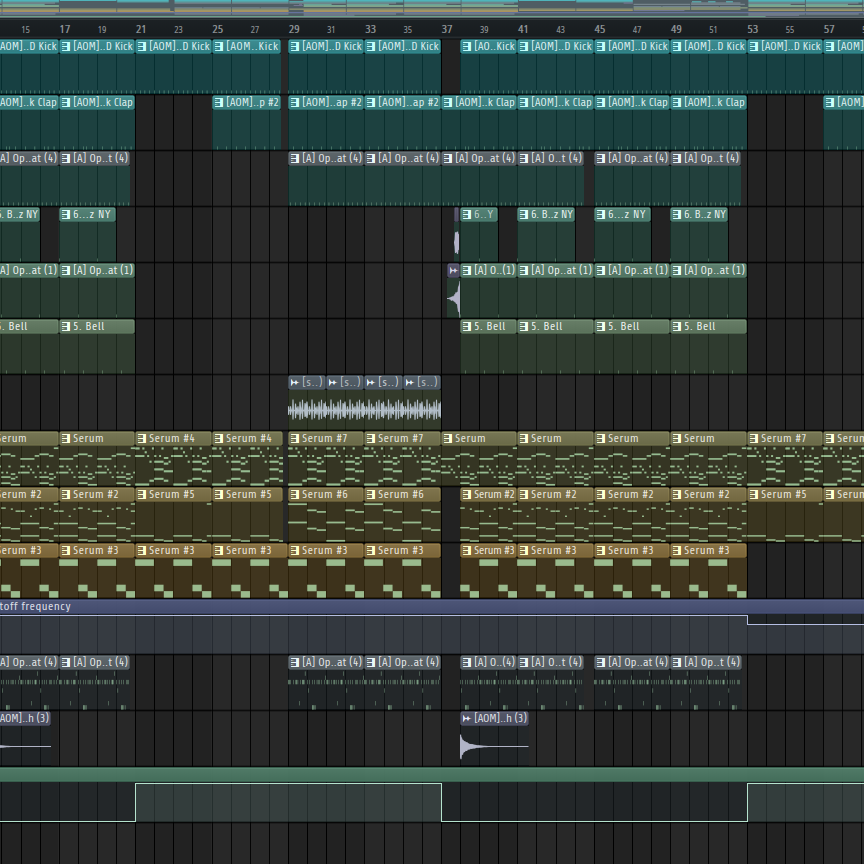Click the pattern icon on the first Serum #6 clip

295,494
